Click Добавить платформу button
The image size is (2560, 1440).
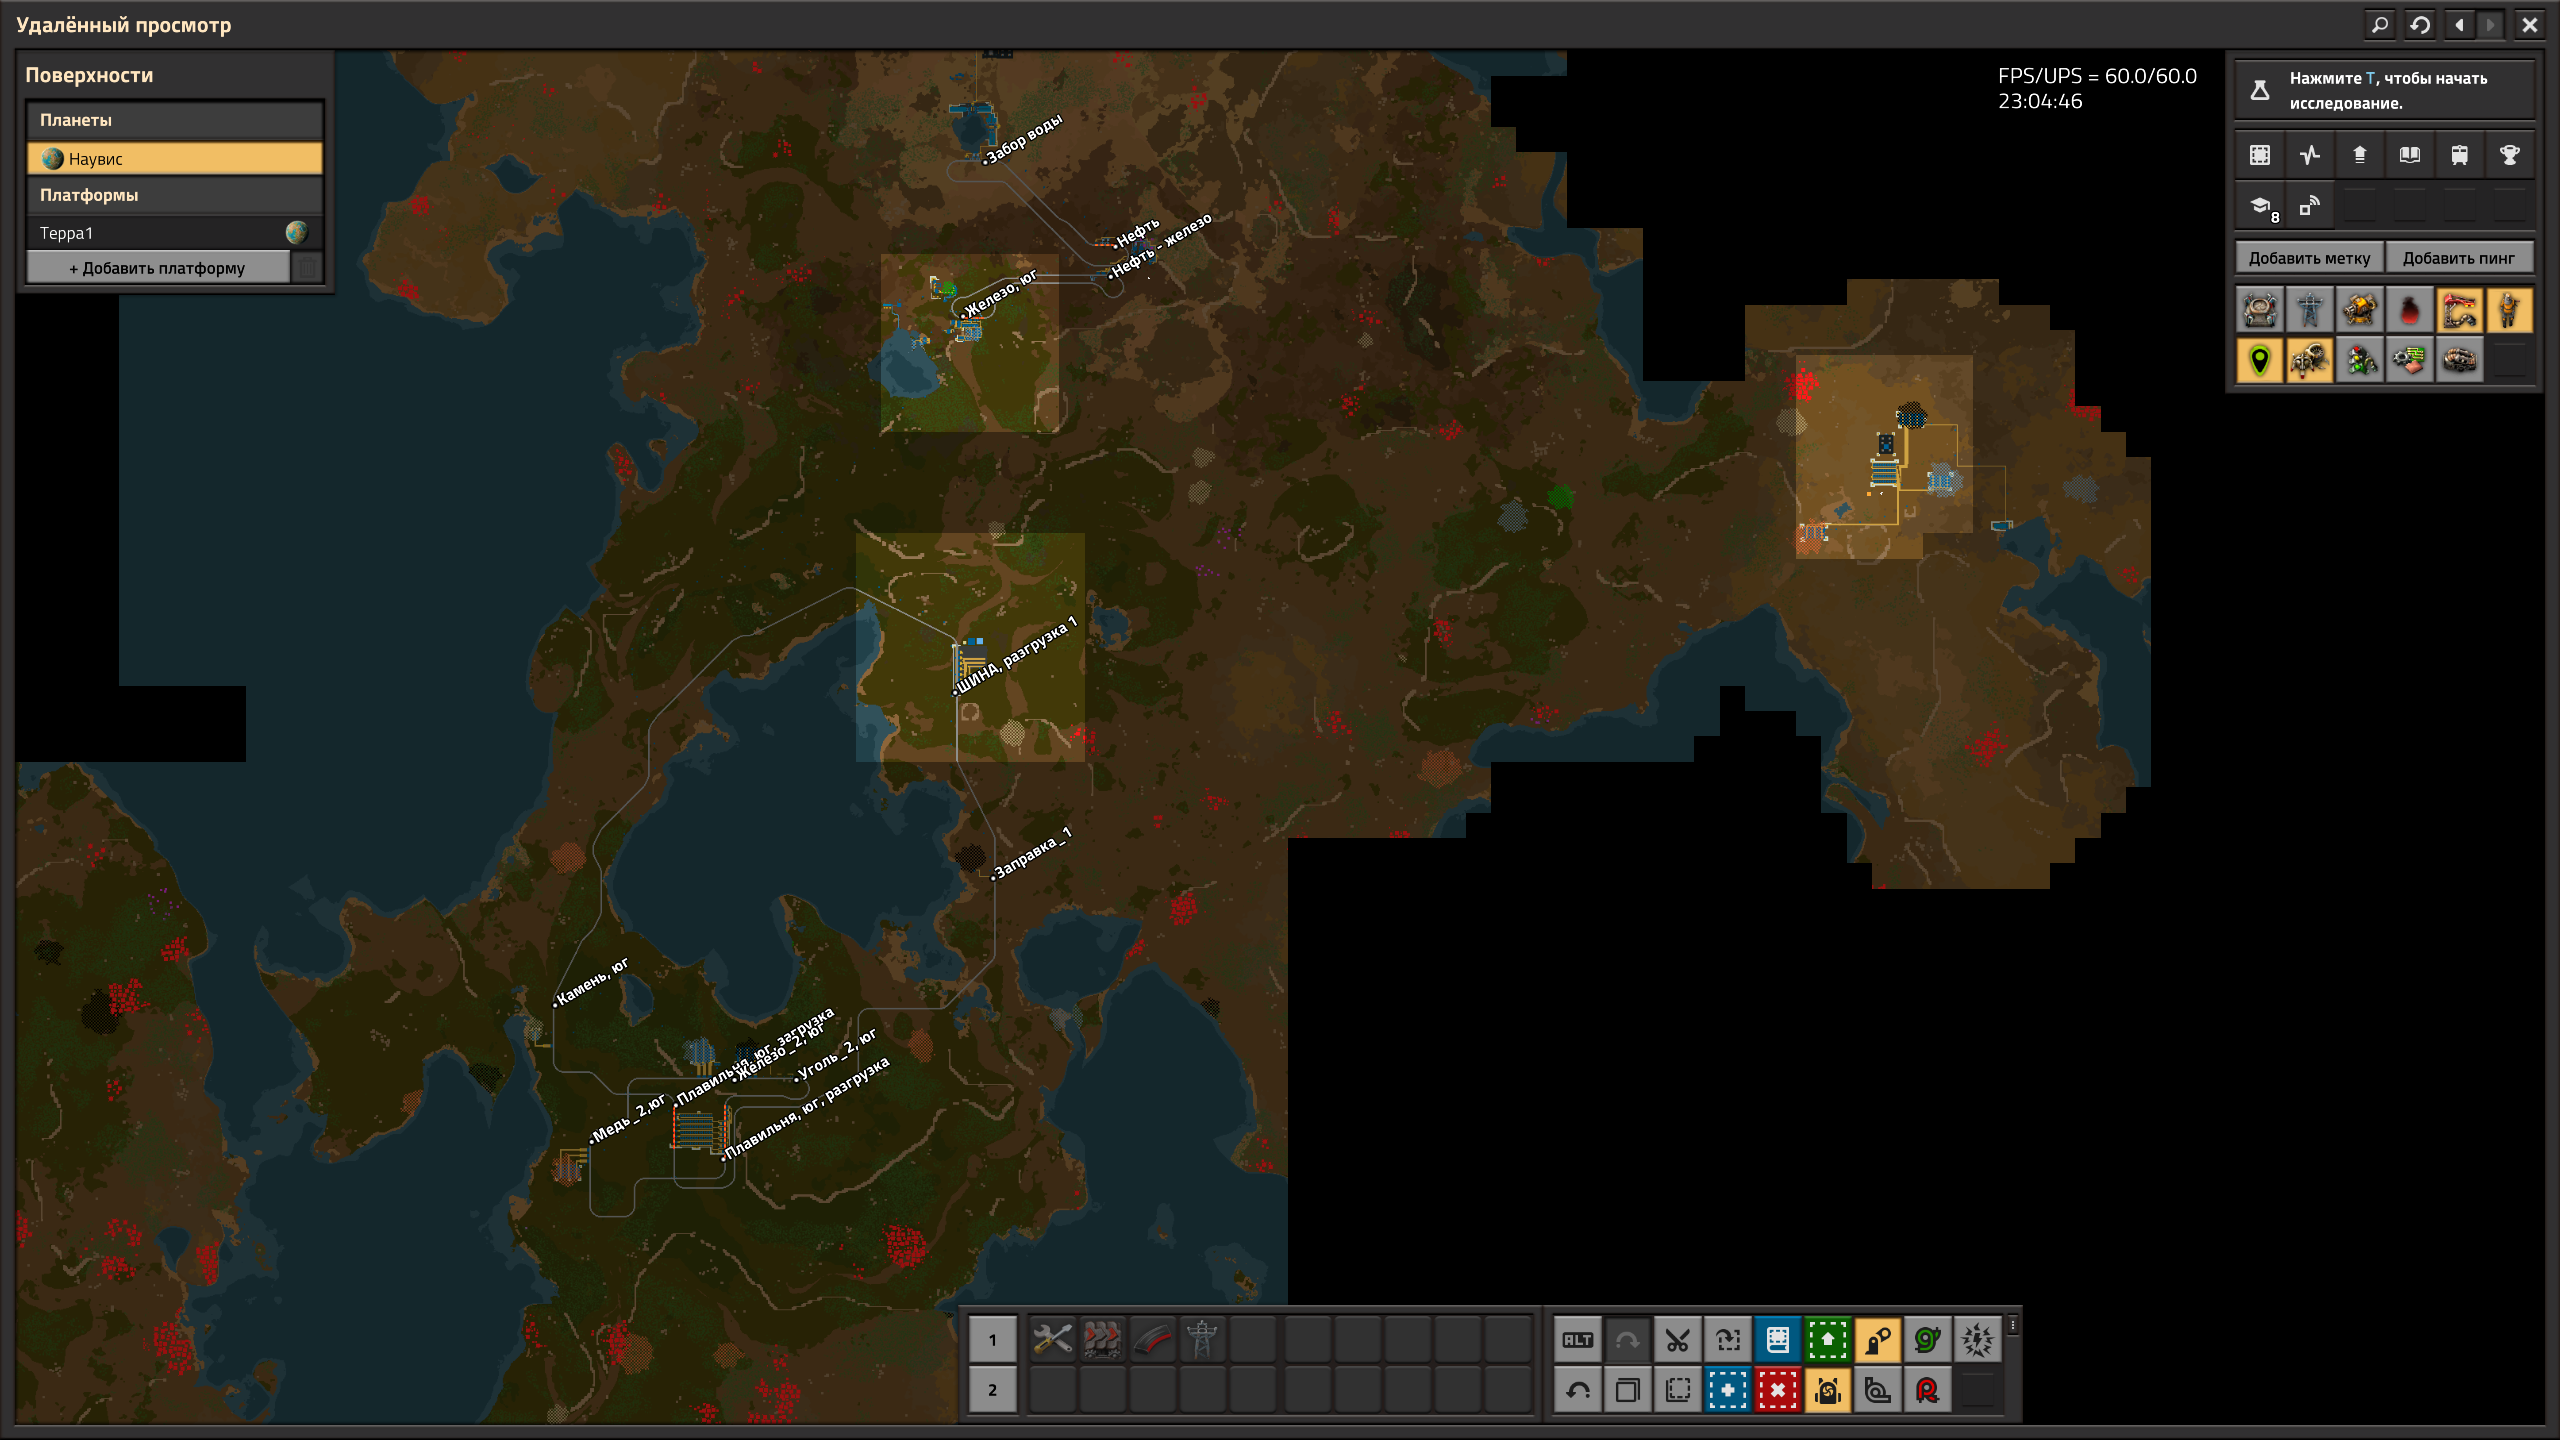pyautogui.click(x=158, y=268)
